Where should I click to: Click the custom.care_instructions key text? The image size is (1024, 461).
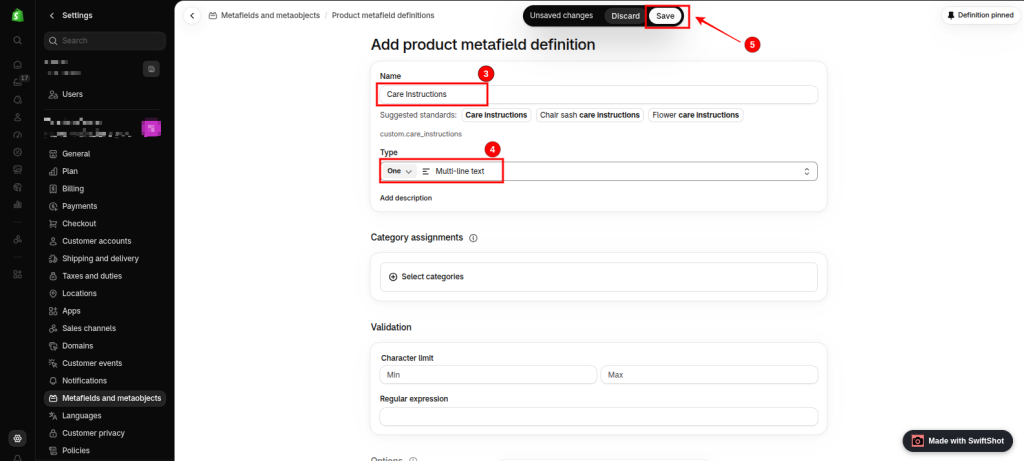tap(421, 134)
